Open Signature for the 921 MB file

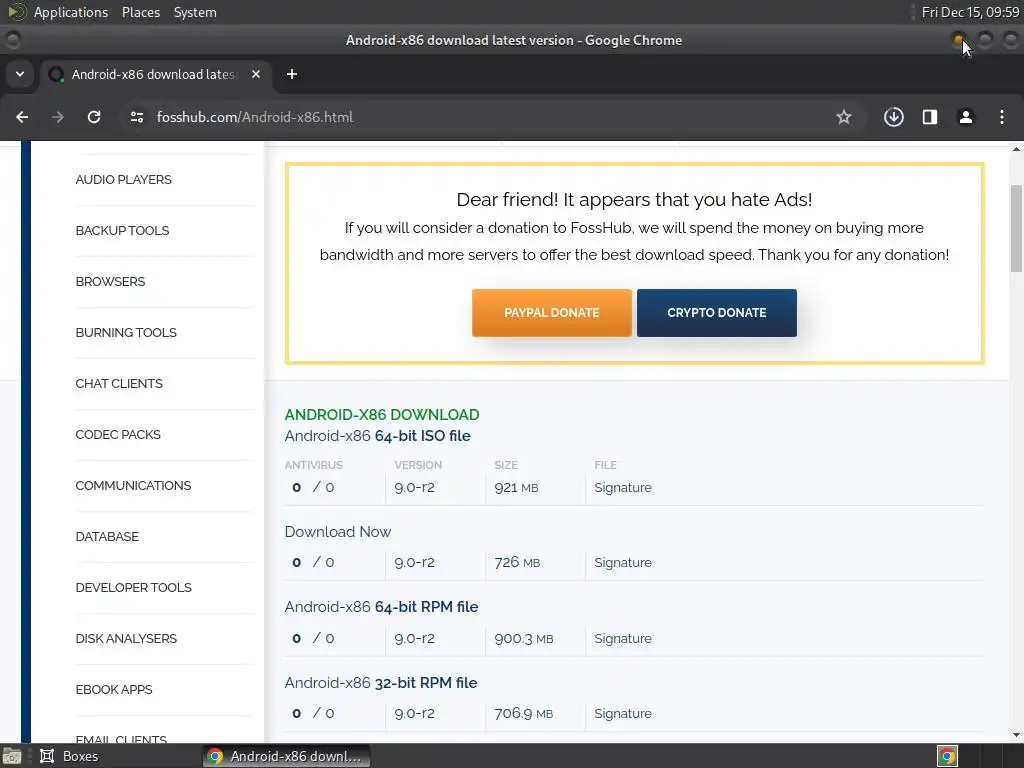[x=623, y=487]
